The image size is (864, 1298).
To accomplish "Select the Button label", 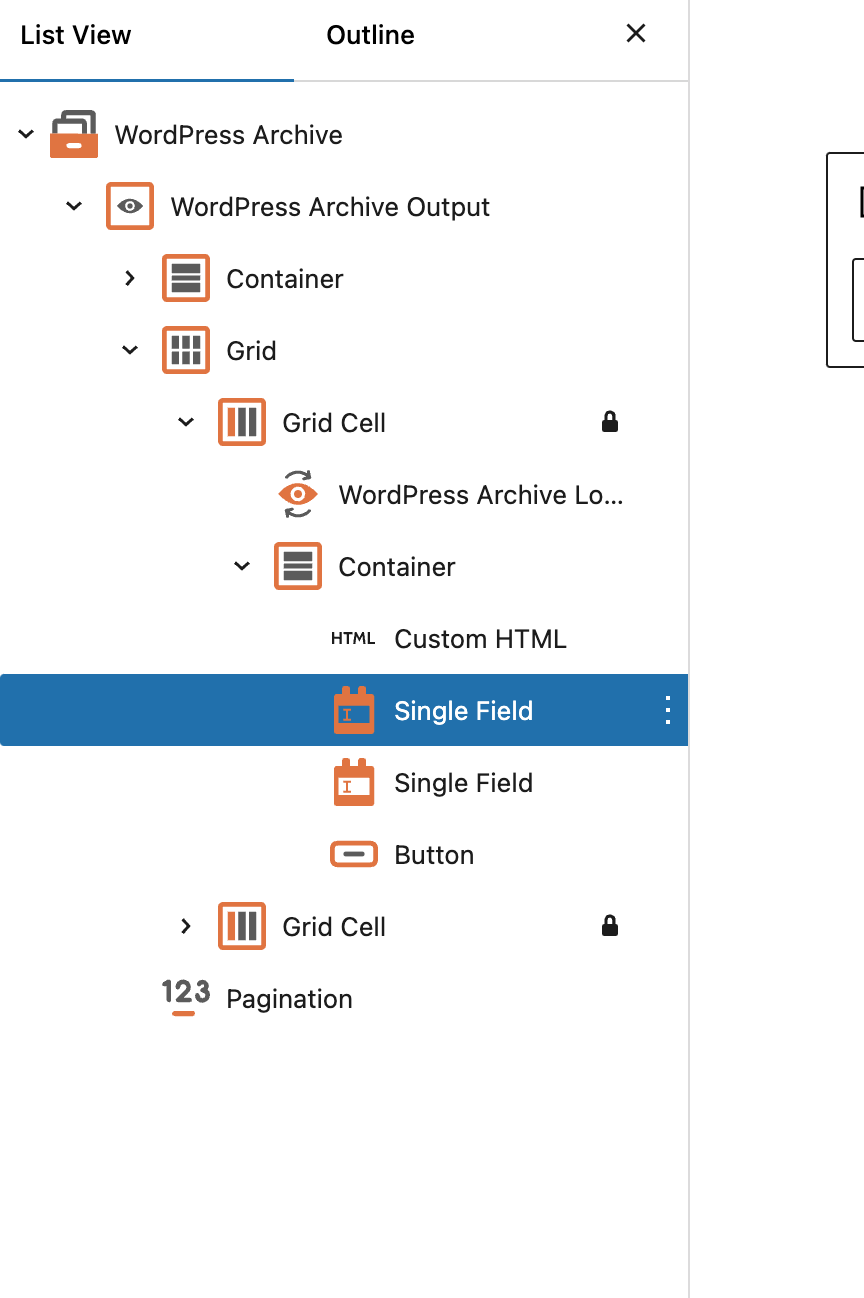I will [x=435, y=855].
